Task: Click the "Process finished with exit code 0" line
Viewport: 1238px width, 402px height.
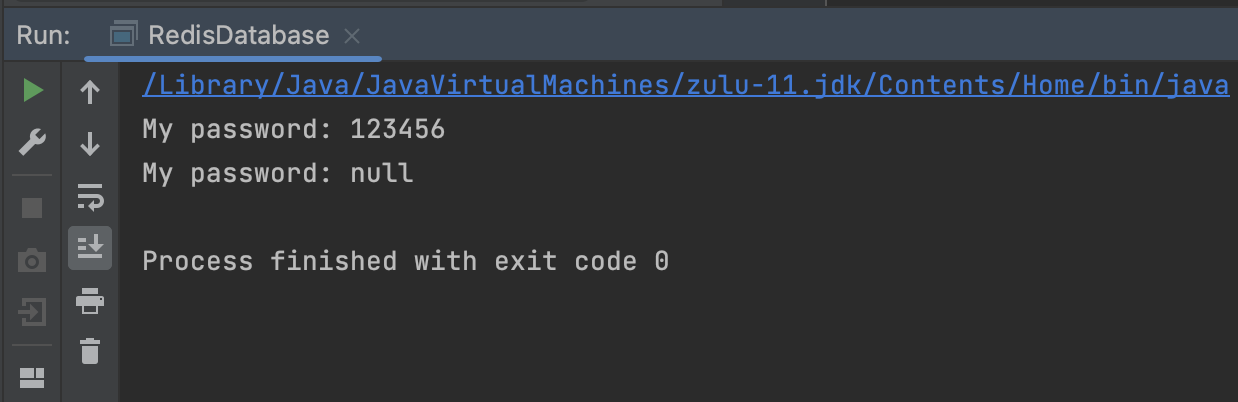Action: (405, 262)
